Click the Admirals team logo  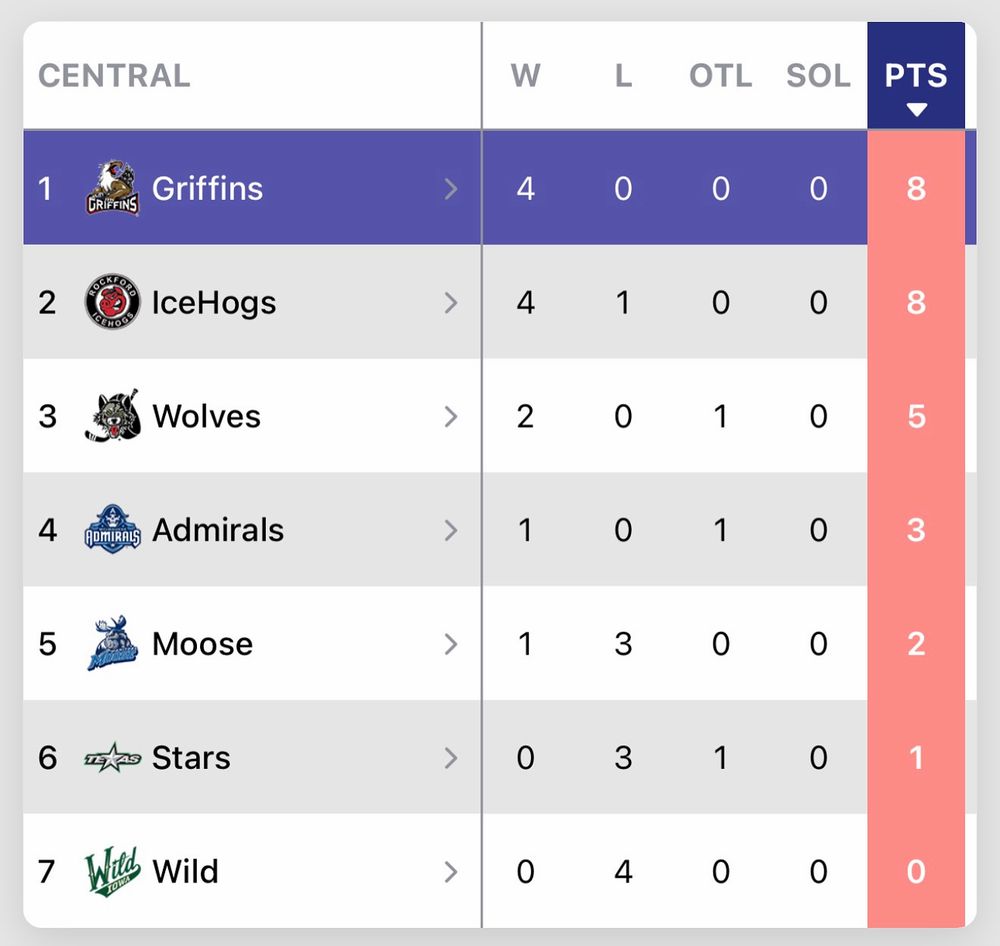coord(111,530)
